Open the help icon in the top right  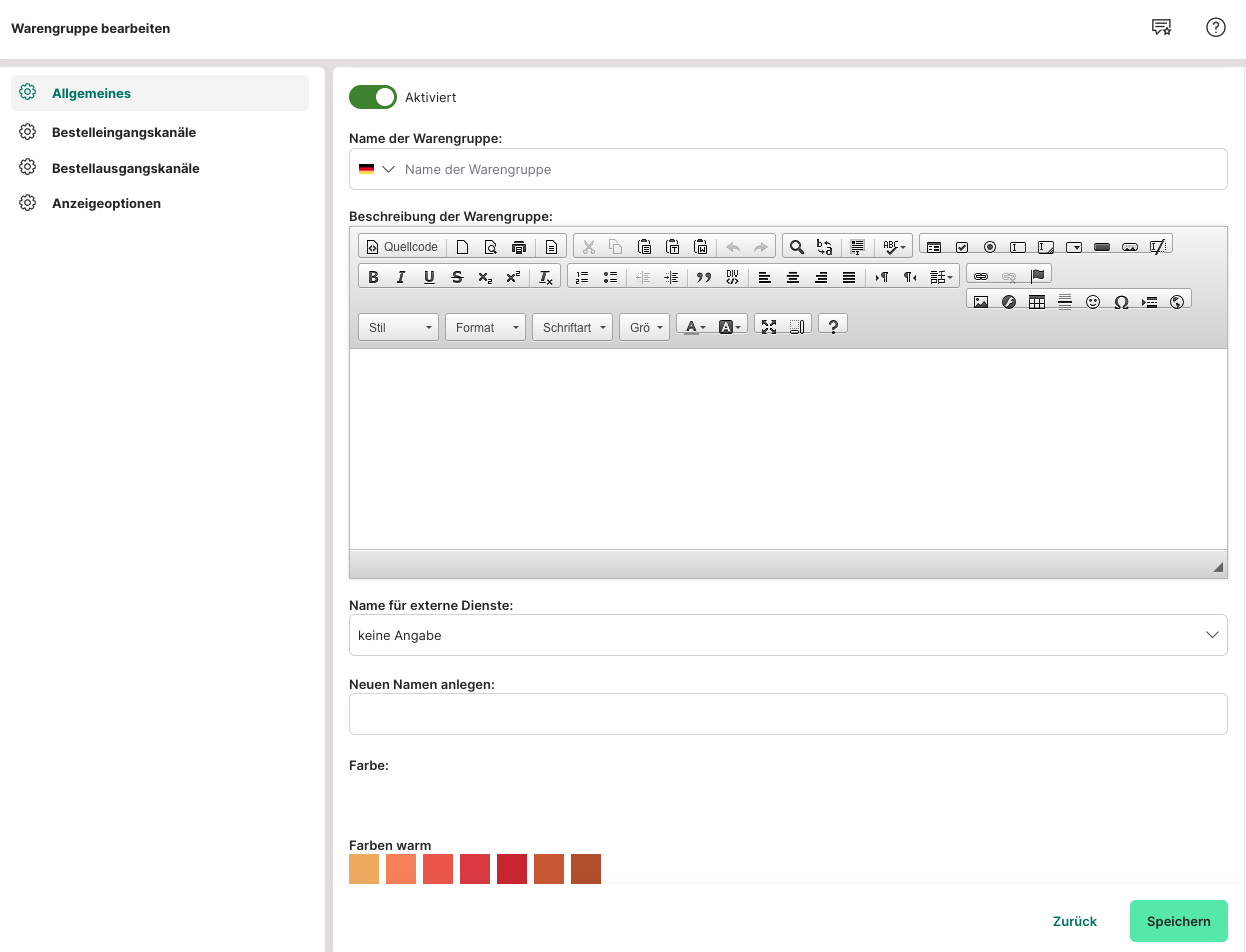(1216, 28)
